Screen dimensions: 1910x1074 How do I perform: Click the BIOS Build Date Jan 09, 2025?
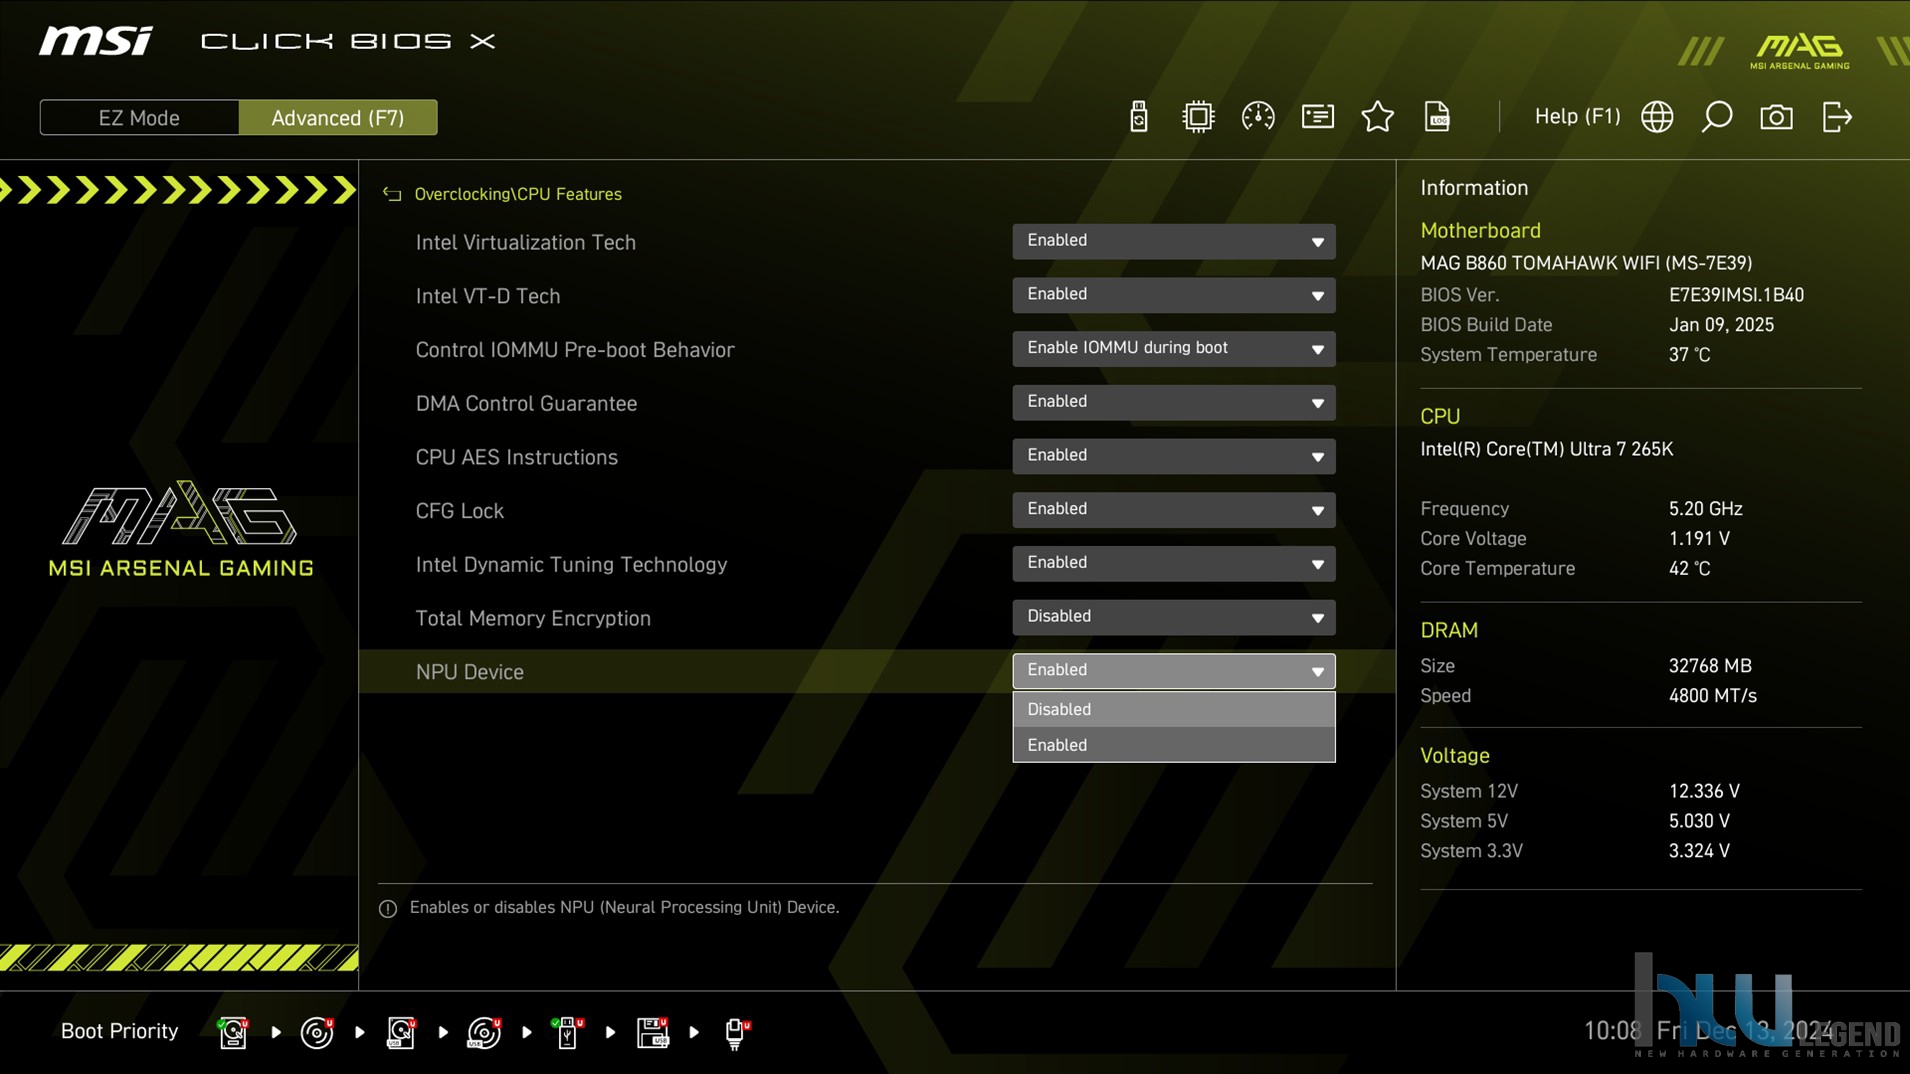[1721, 325]
